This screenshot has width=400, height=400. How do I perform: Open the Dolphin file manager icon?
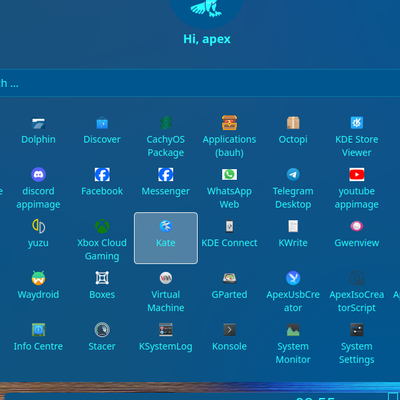(x=38, y=124)
